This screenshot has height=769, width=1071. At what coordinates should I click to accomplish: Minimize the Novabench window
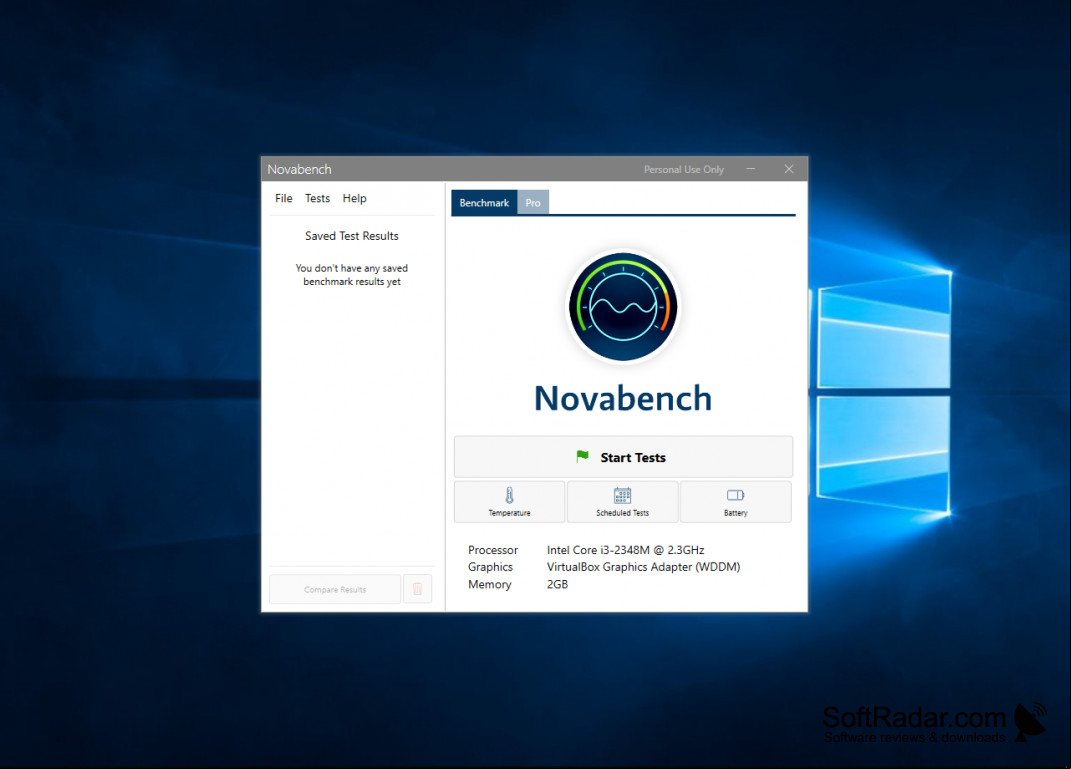click(x=751, y=169)
